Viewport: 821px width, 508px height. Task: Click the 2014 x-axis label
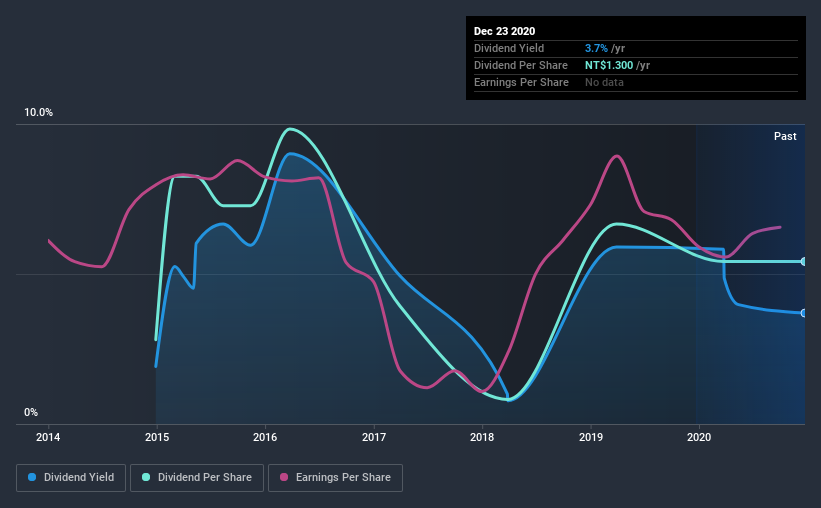[48, 437]
